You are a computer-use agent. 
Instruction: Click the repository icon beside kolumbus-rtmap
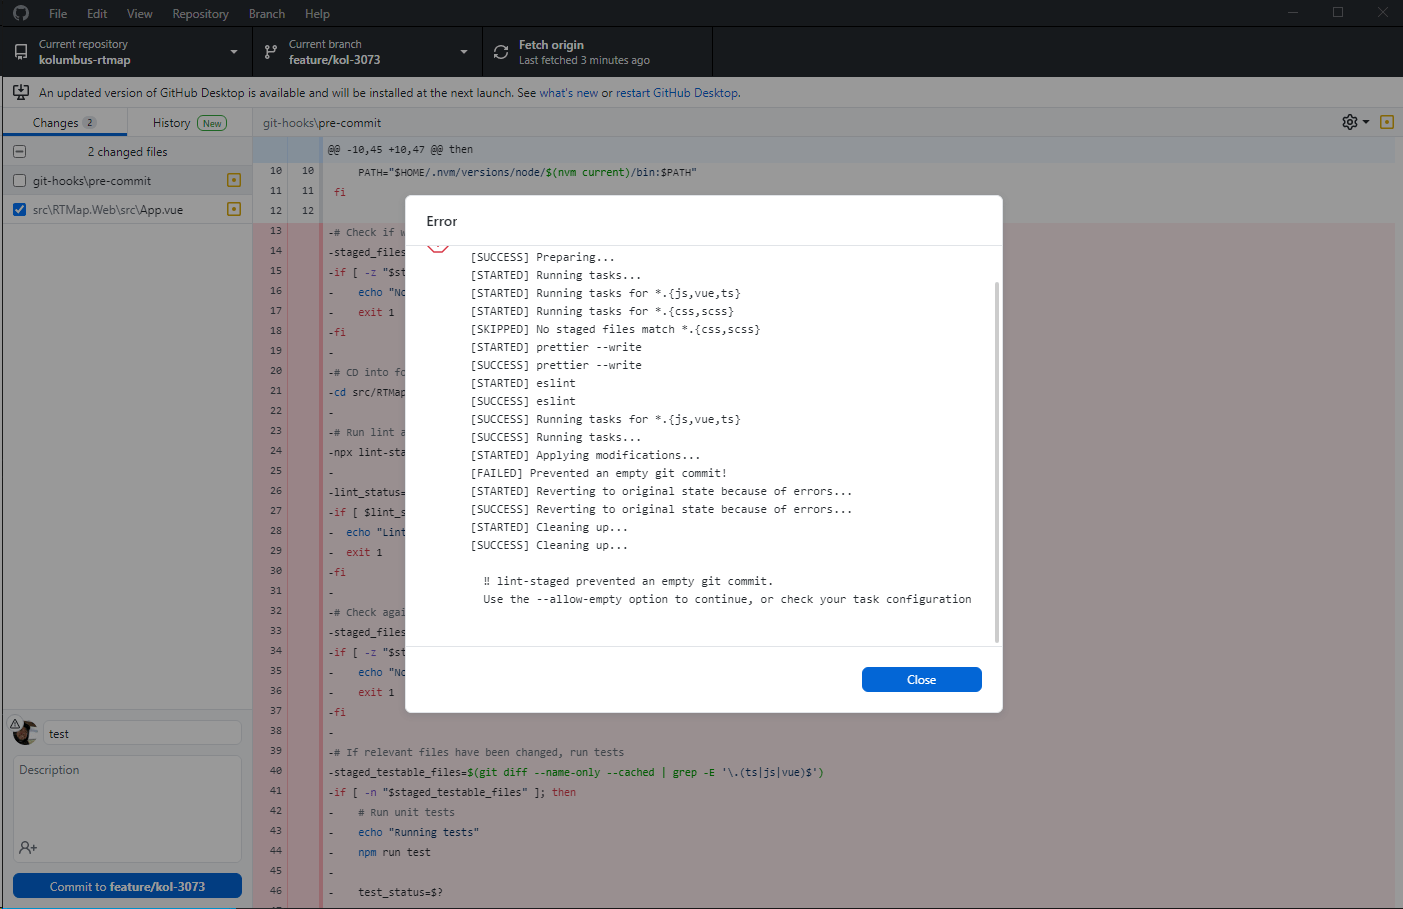pyautogui.click(x=20, y=50)
